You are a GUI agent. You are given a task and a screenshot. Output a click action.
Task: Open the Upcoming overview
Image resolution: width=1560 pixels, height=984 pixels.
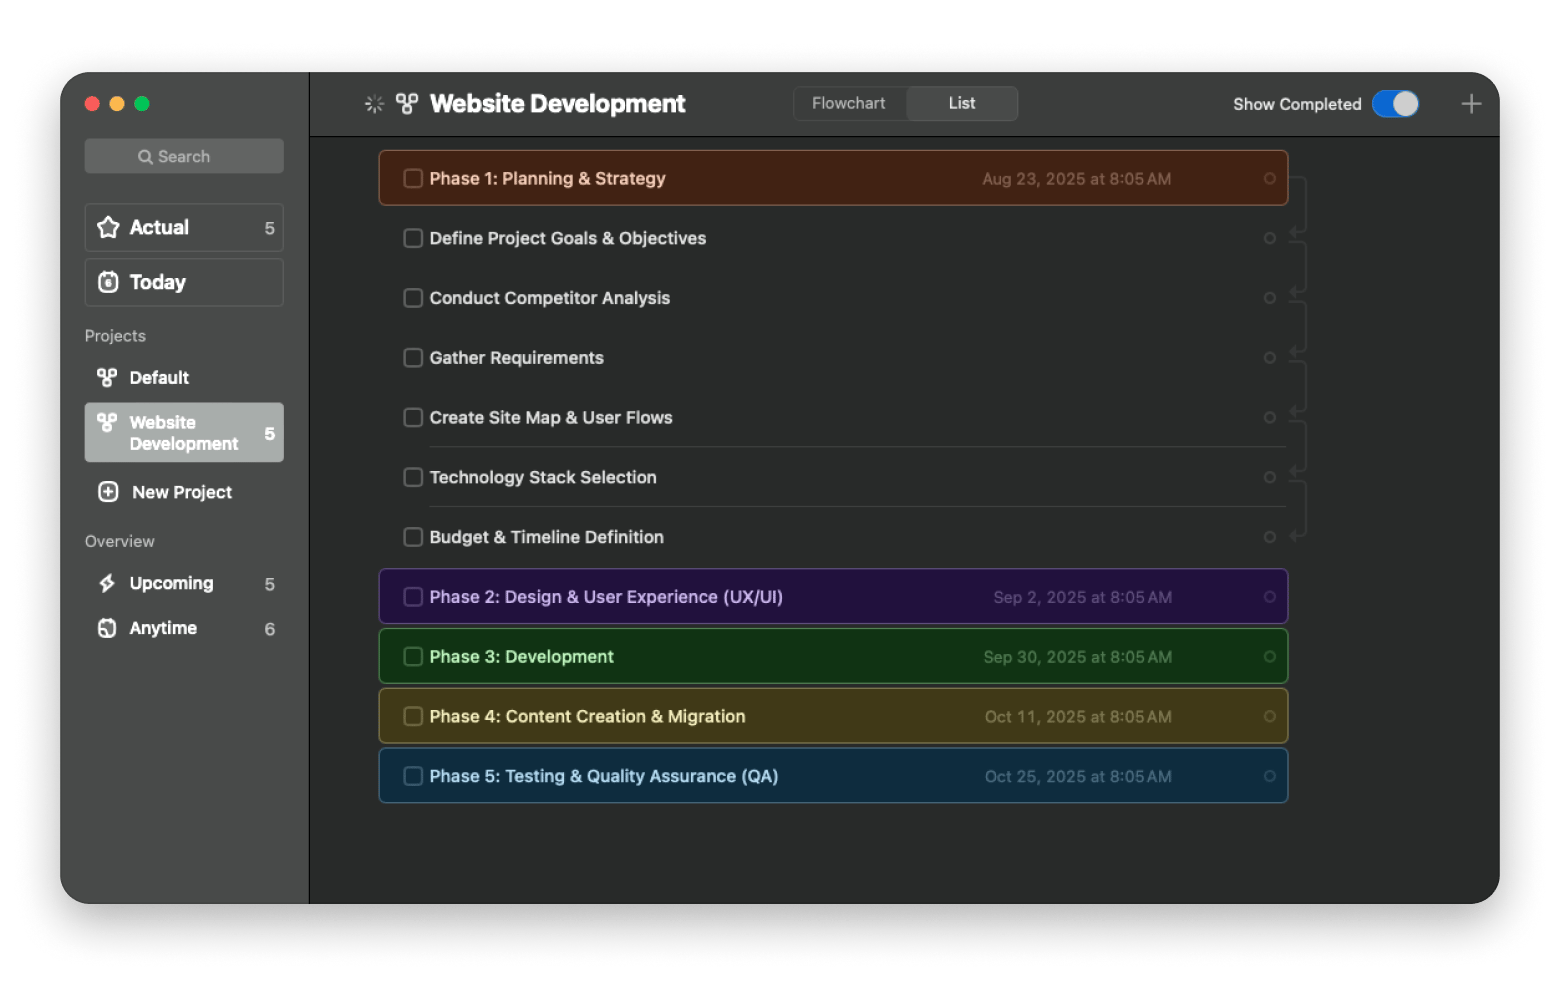point(184,583)
